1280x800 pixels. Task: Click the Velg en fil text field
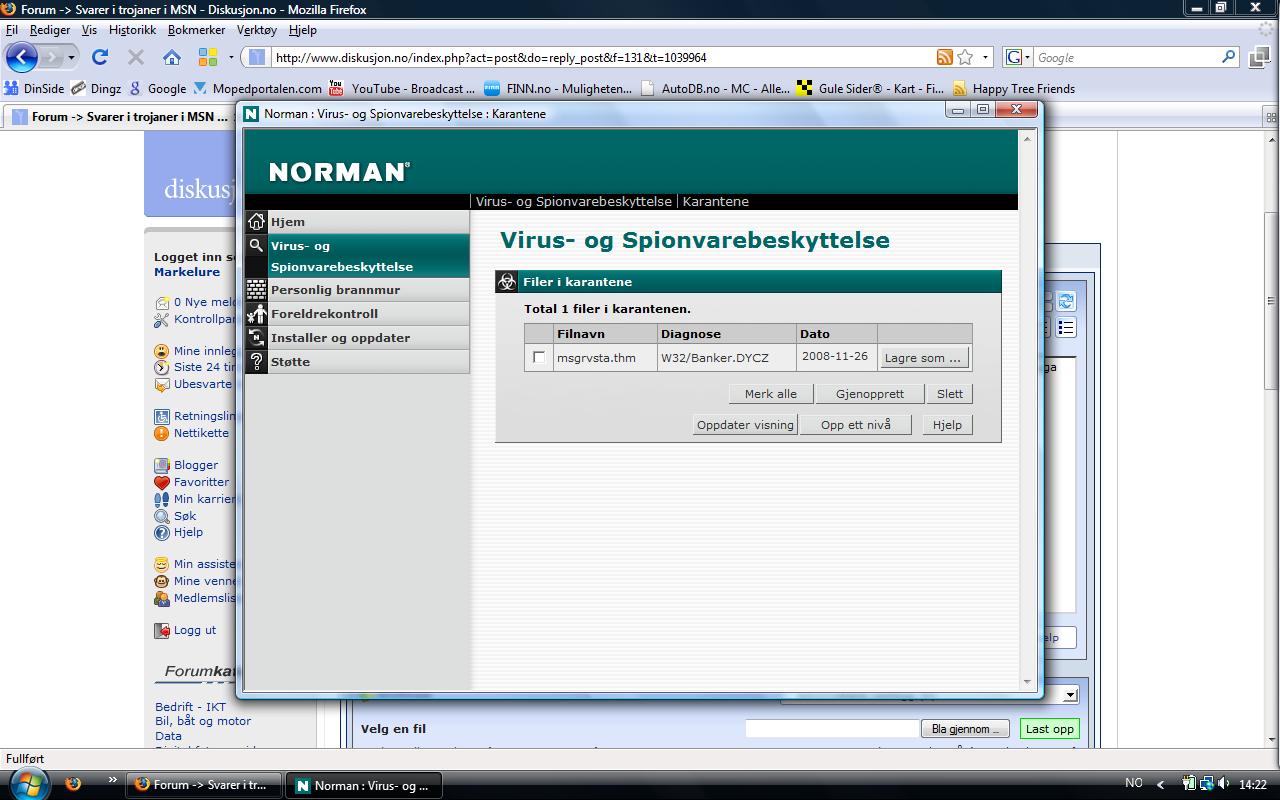coord(832,729)
